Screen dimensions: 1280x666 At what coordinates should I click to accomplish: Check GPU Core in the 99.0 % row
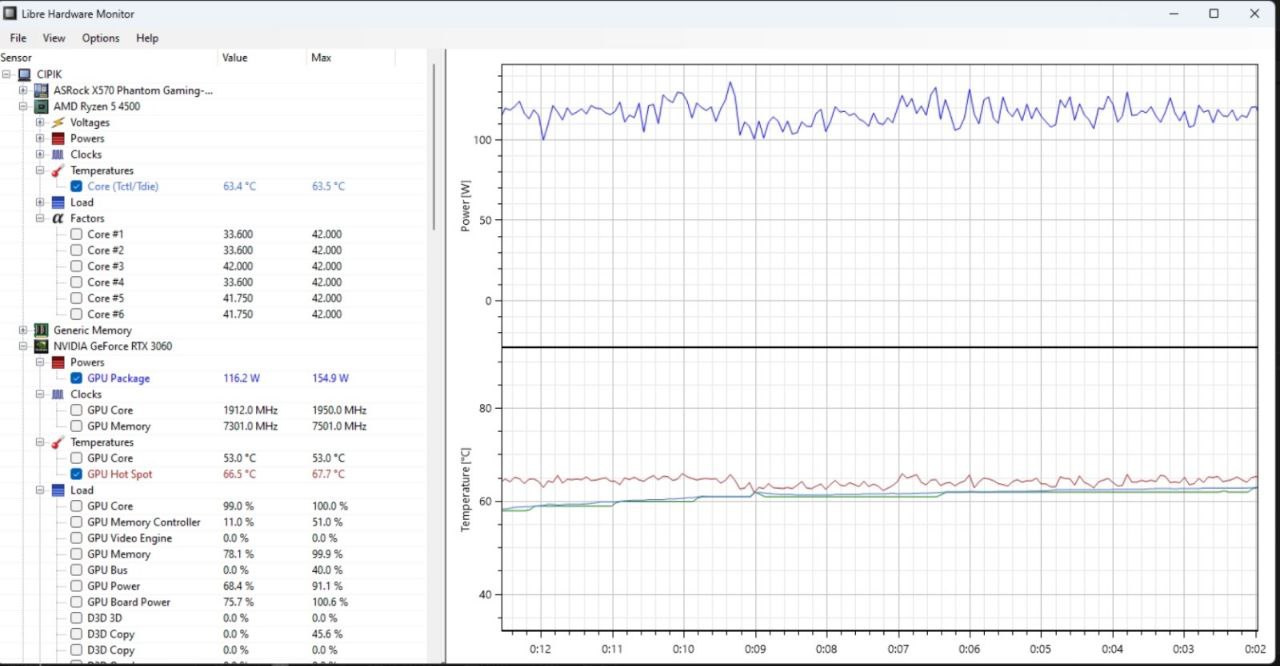pyautogui.click(x=76, y=506)
